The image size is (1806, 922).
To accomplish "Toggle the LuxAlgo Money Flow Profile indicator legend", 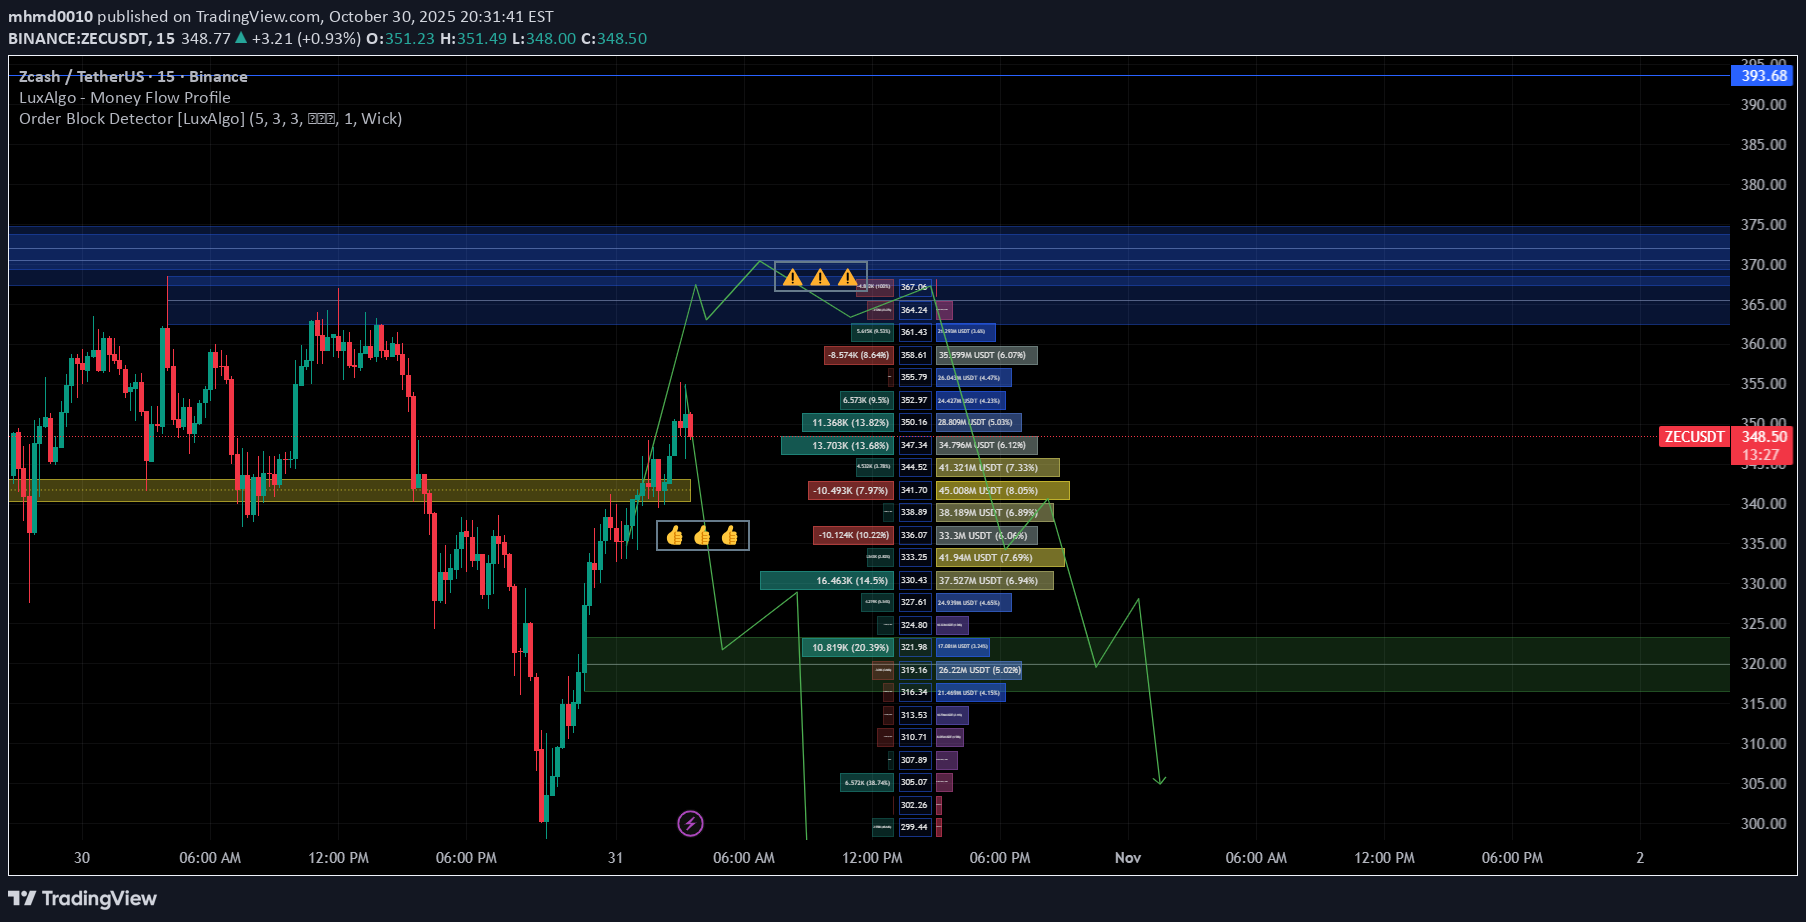I will coord(124,97).
